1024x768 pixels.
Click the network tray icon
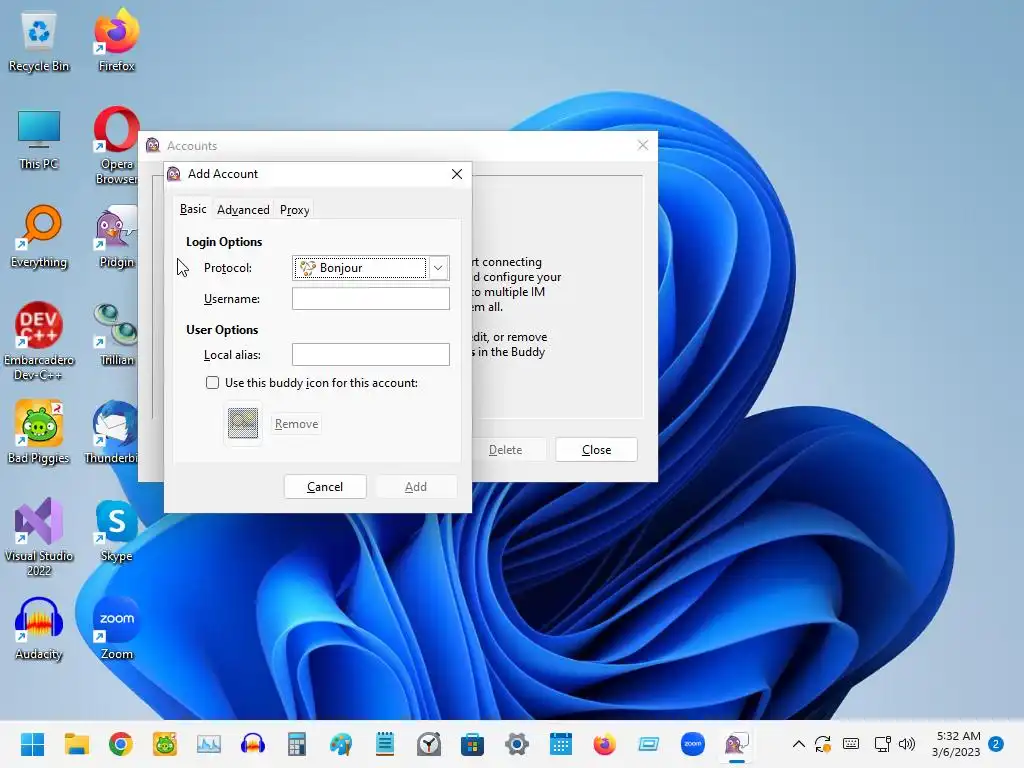(882, 744)
